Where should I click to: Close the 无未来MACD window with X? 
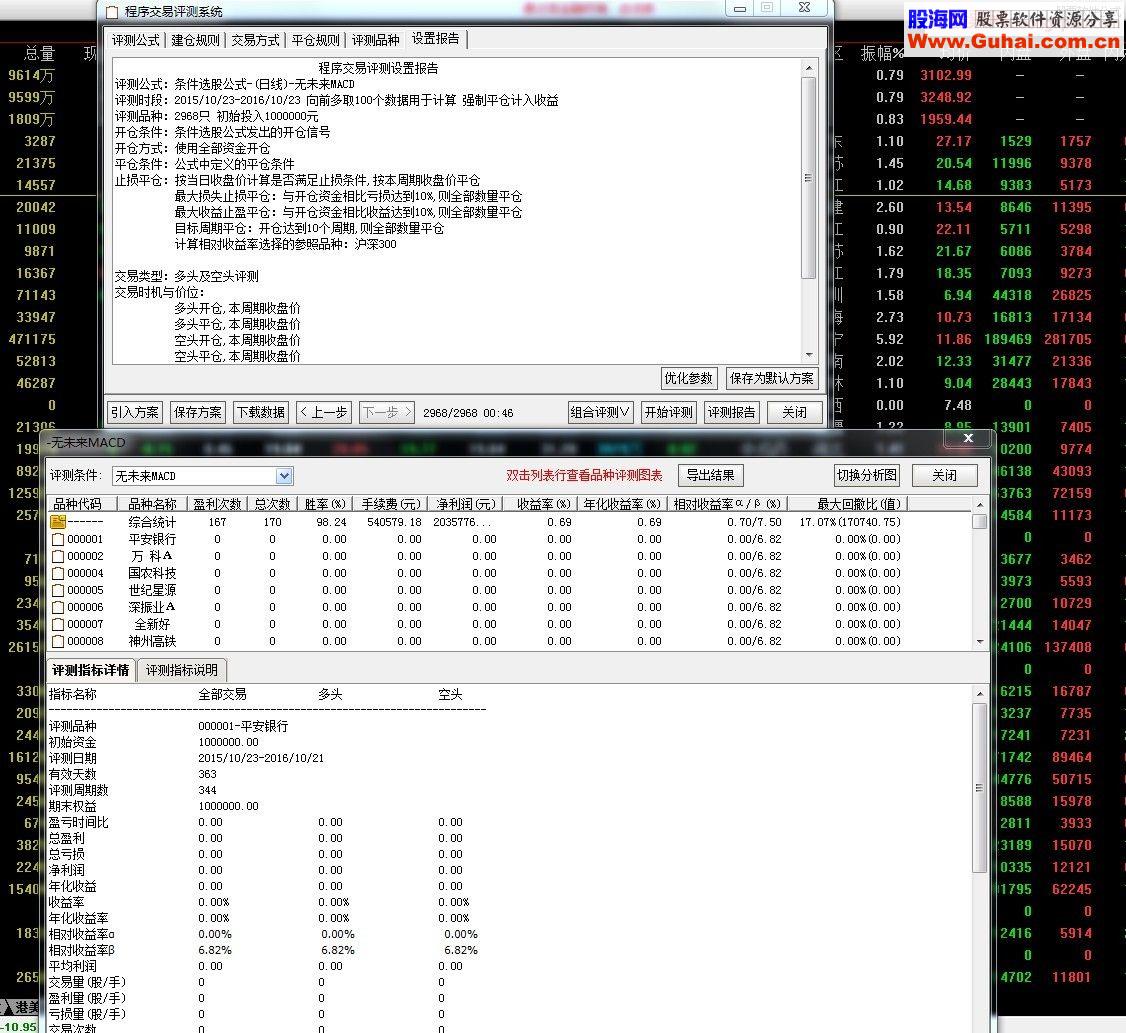tap(968, 437)
